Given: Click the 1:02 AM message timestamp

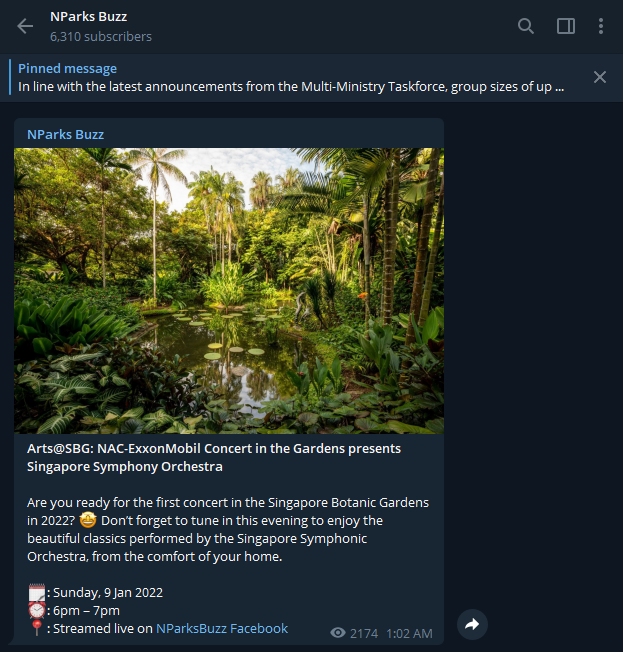Looking at the screenshot, I should [409, 633].
